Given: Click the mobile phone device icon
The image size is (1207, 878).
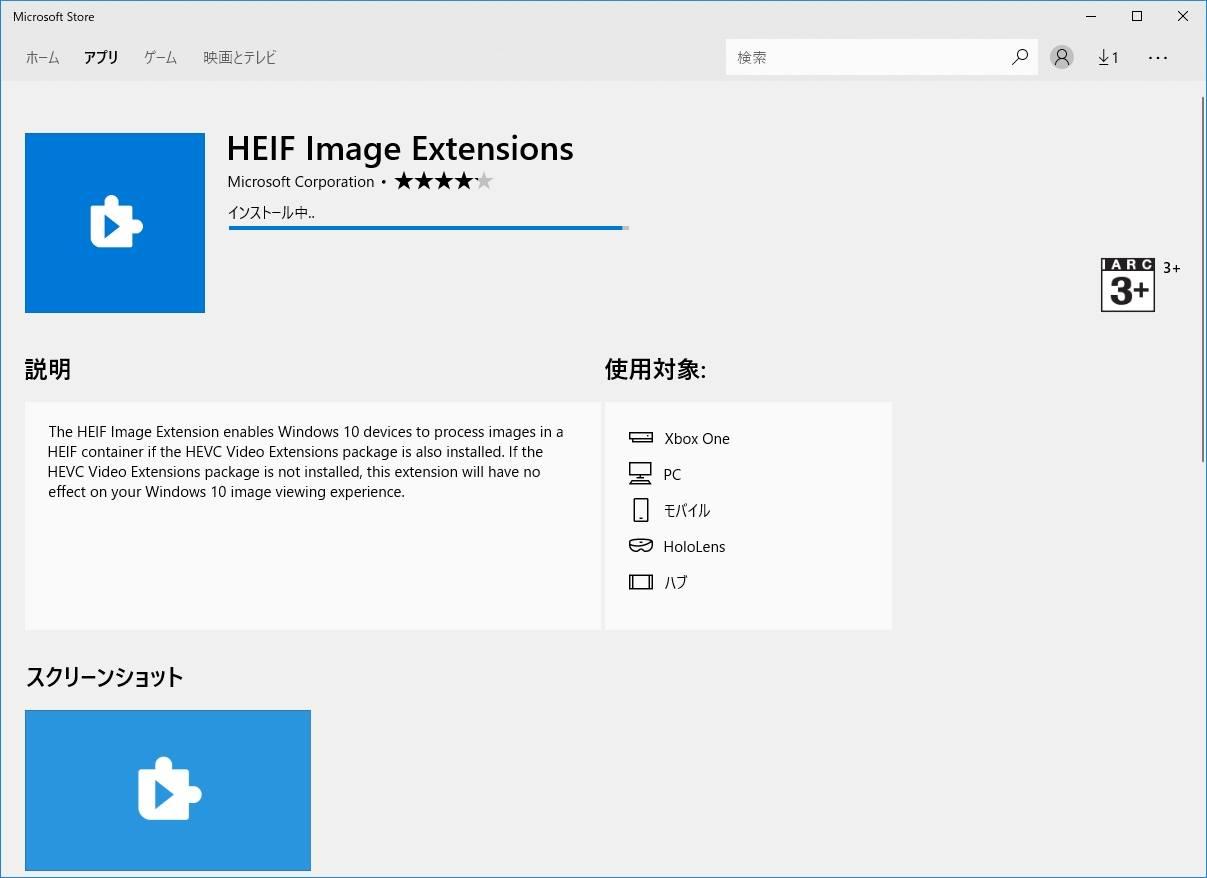Looking at the screenshot, I should (640, 510).
